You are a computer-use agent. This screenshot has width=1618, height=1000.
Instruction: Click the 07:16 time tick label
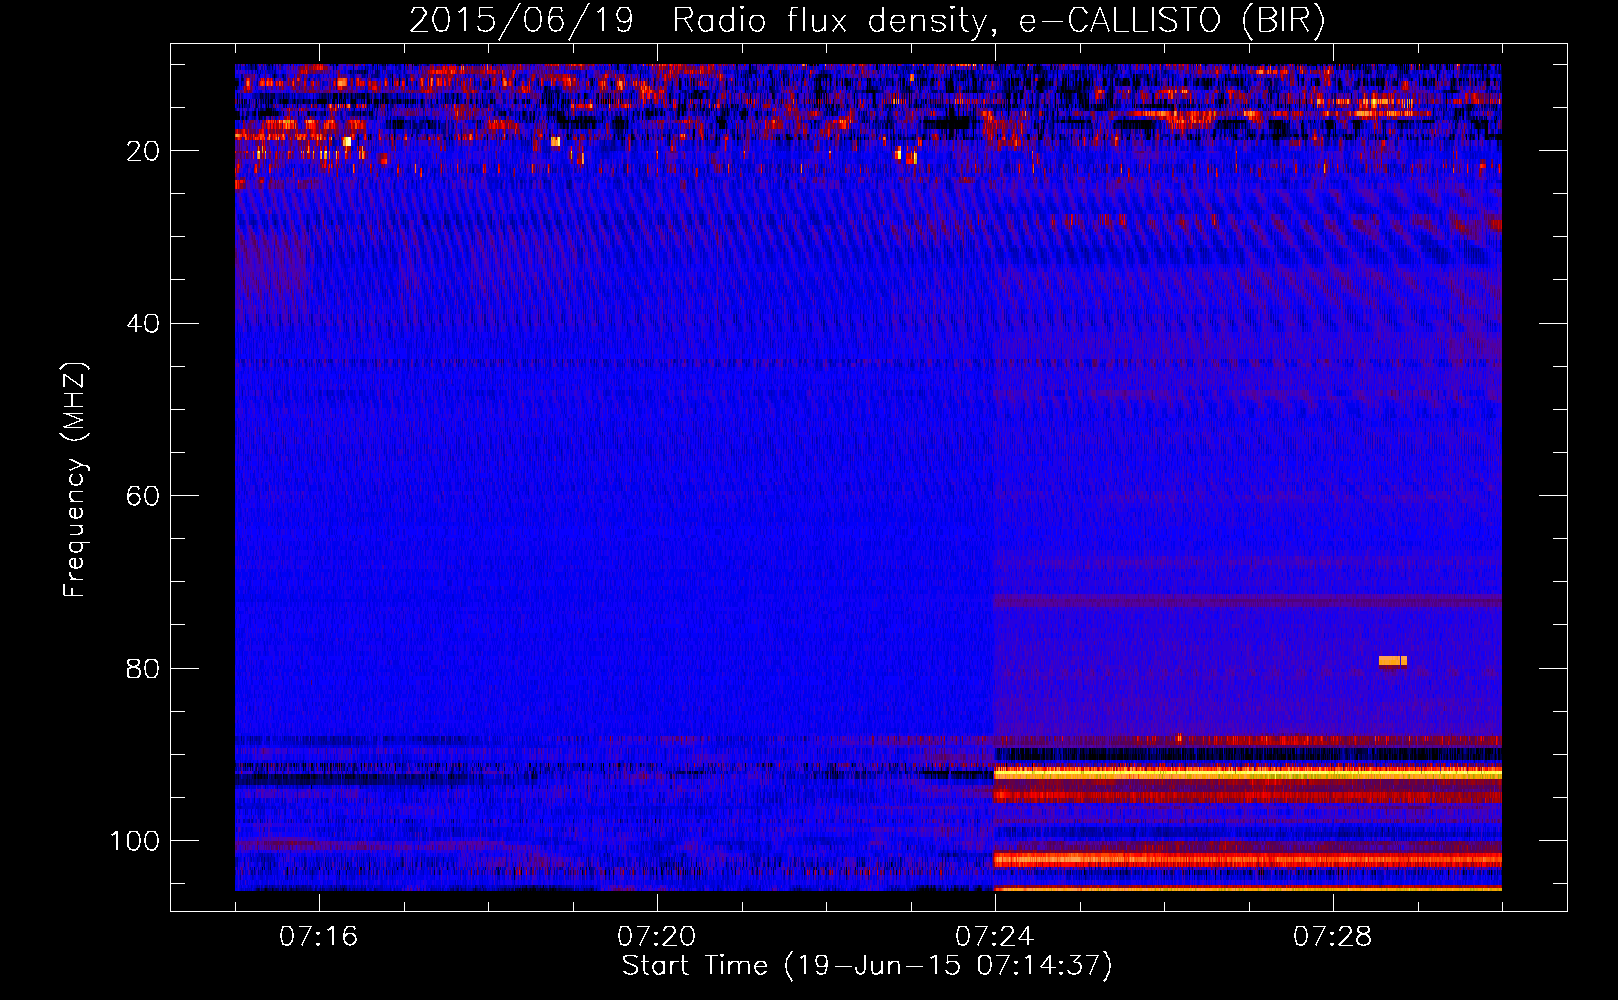tap(319, 936)
